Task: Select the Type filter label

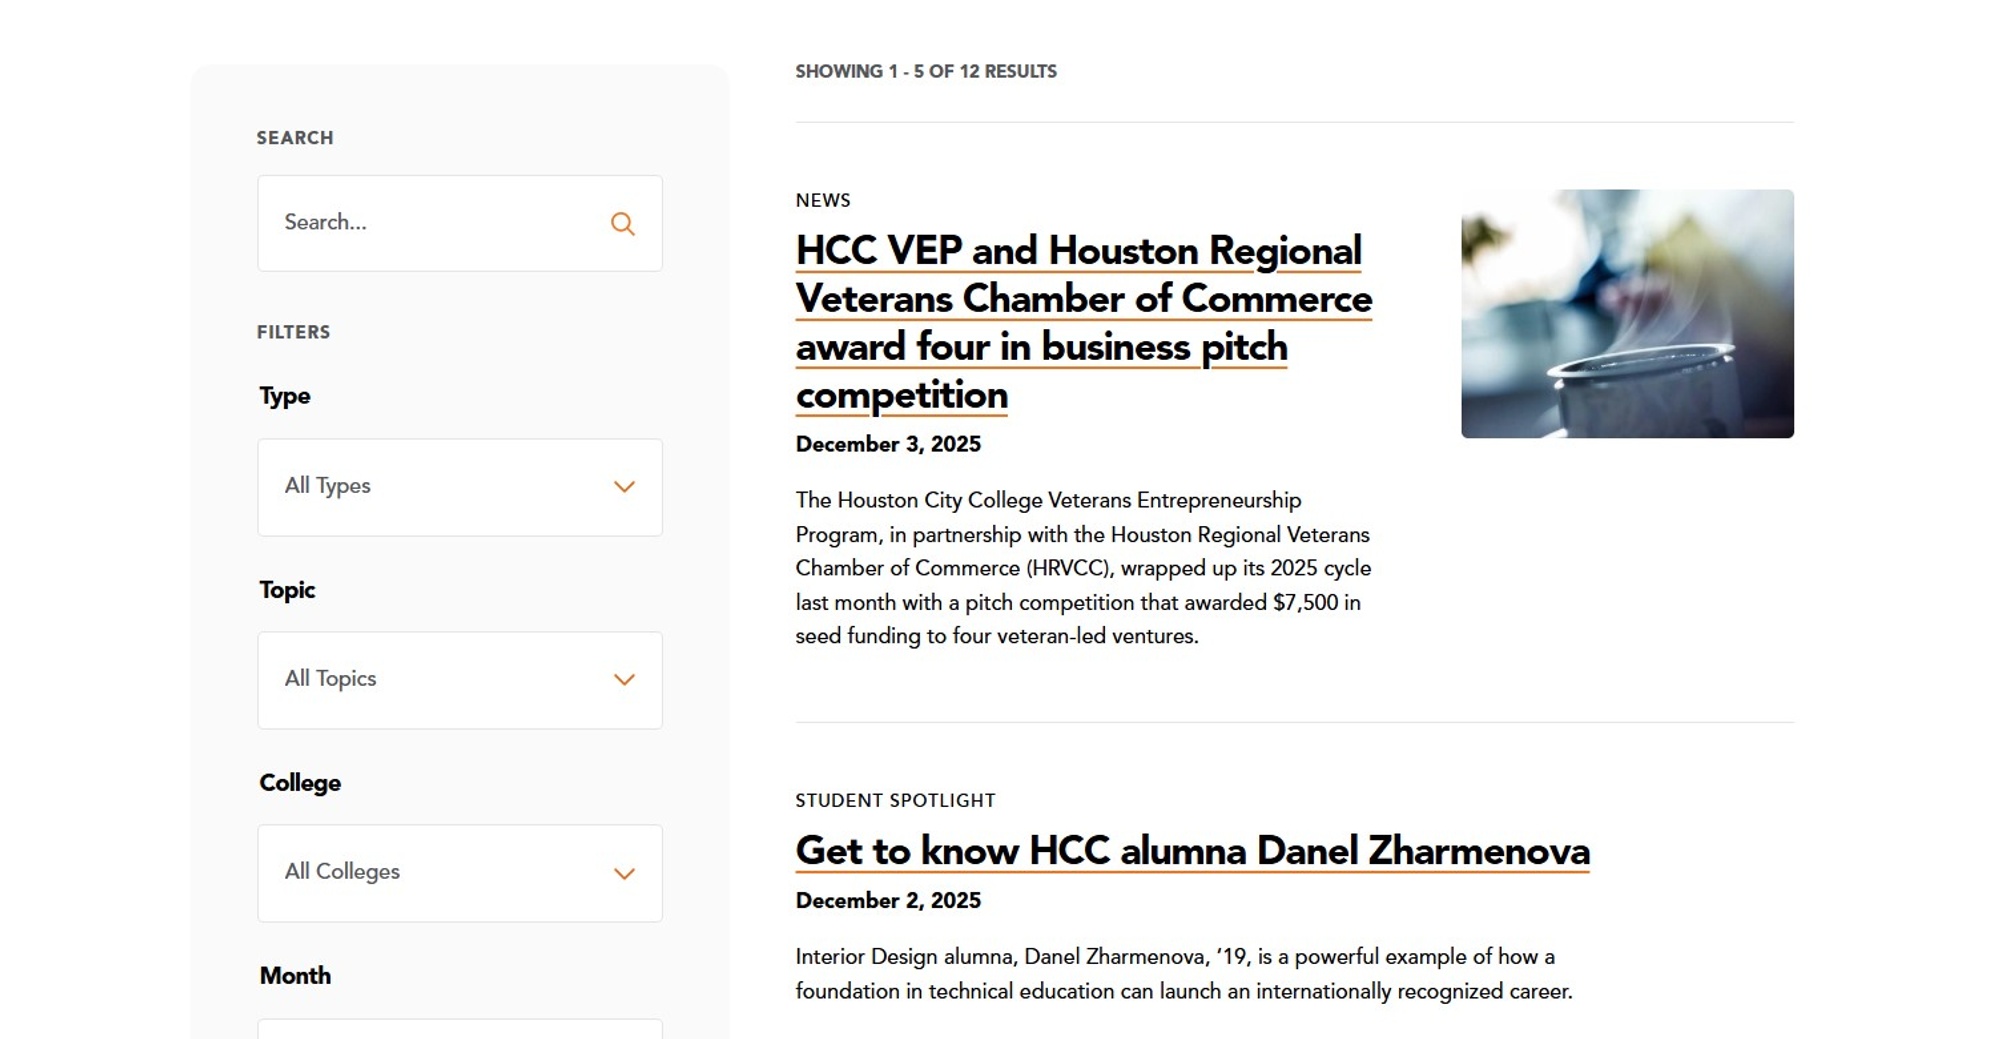Action: tap(284, 396)
